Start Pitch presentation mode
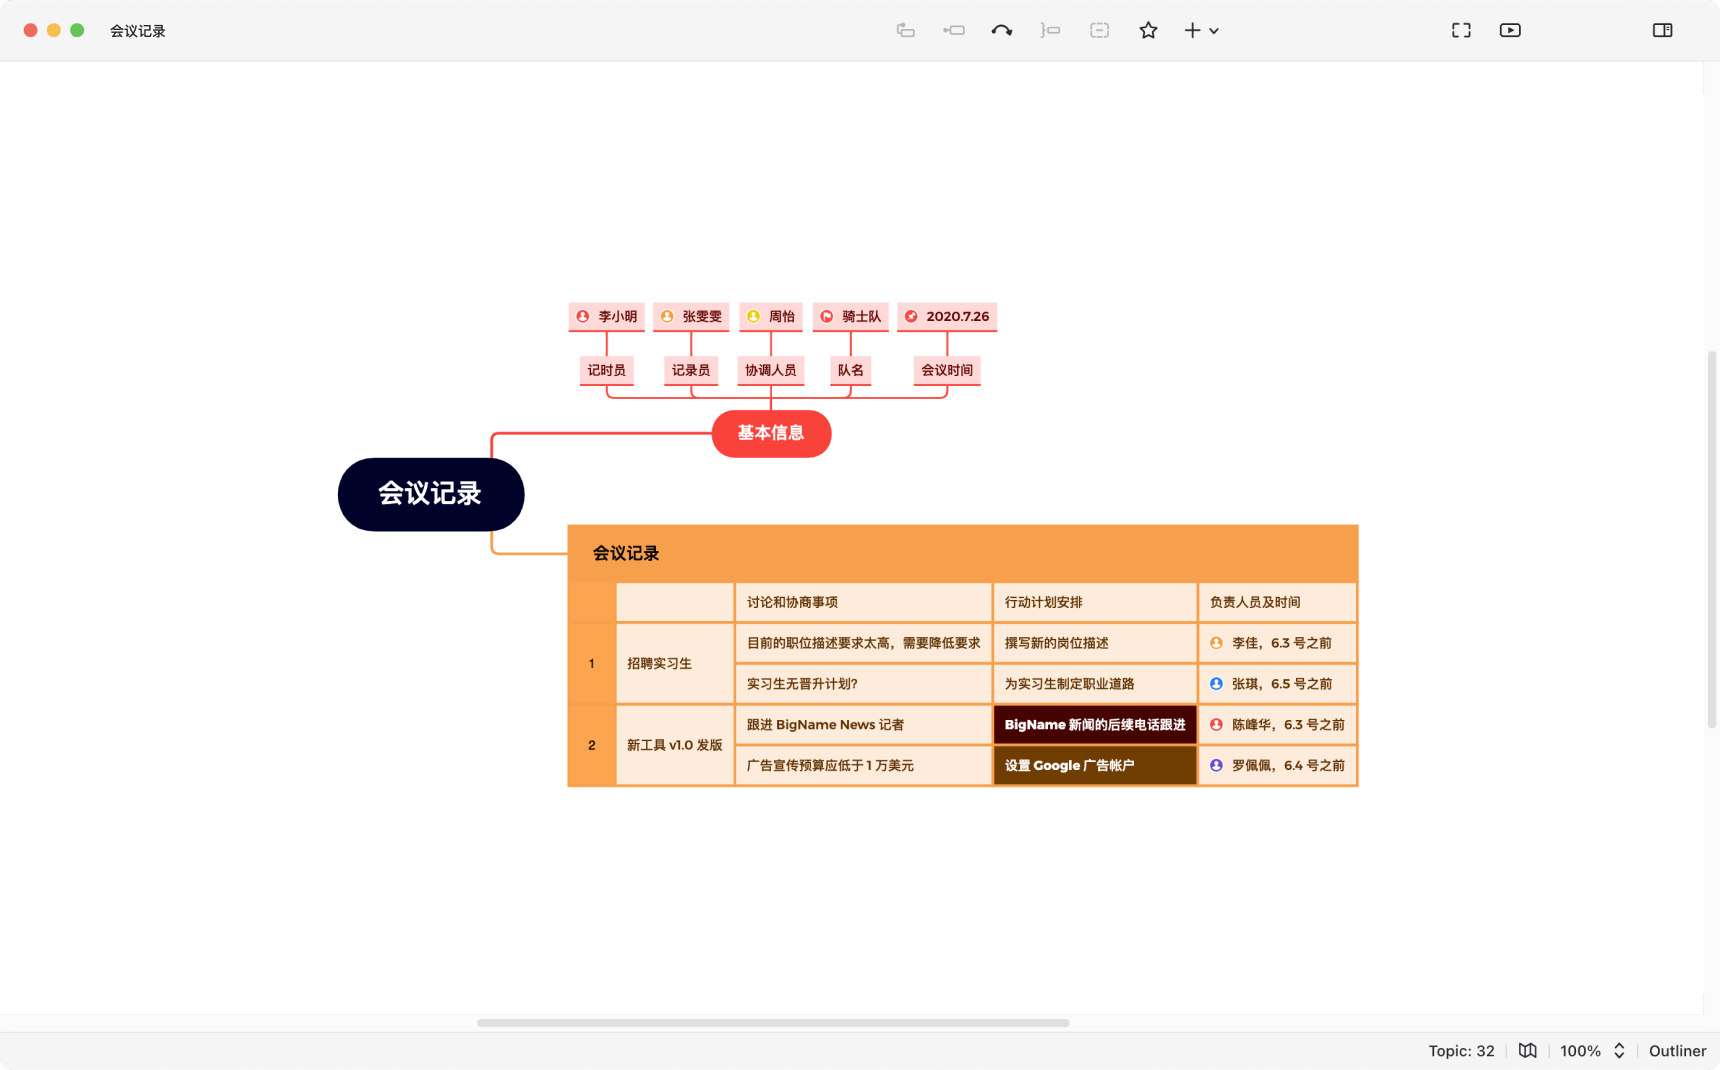1720x1070 pixels. (x=1510, y=31)
